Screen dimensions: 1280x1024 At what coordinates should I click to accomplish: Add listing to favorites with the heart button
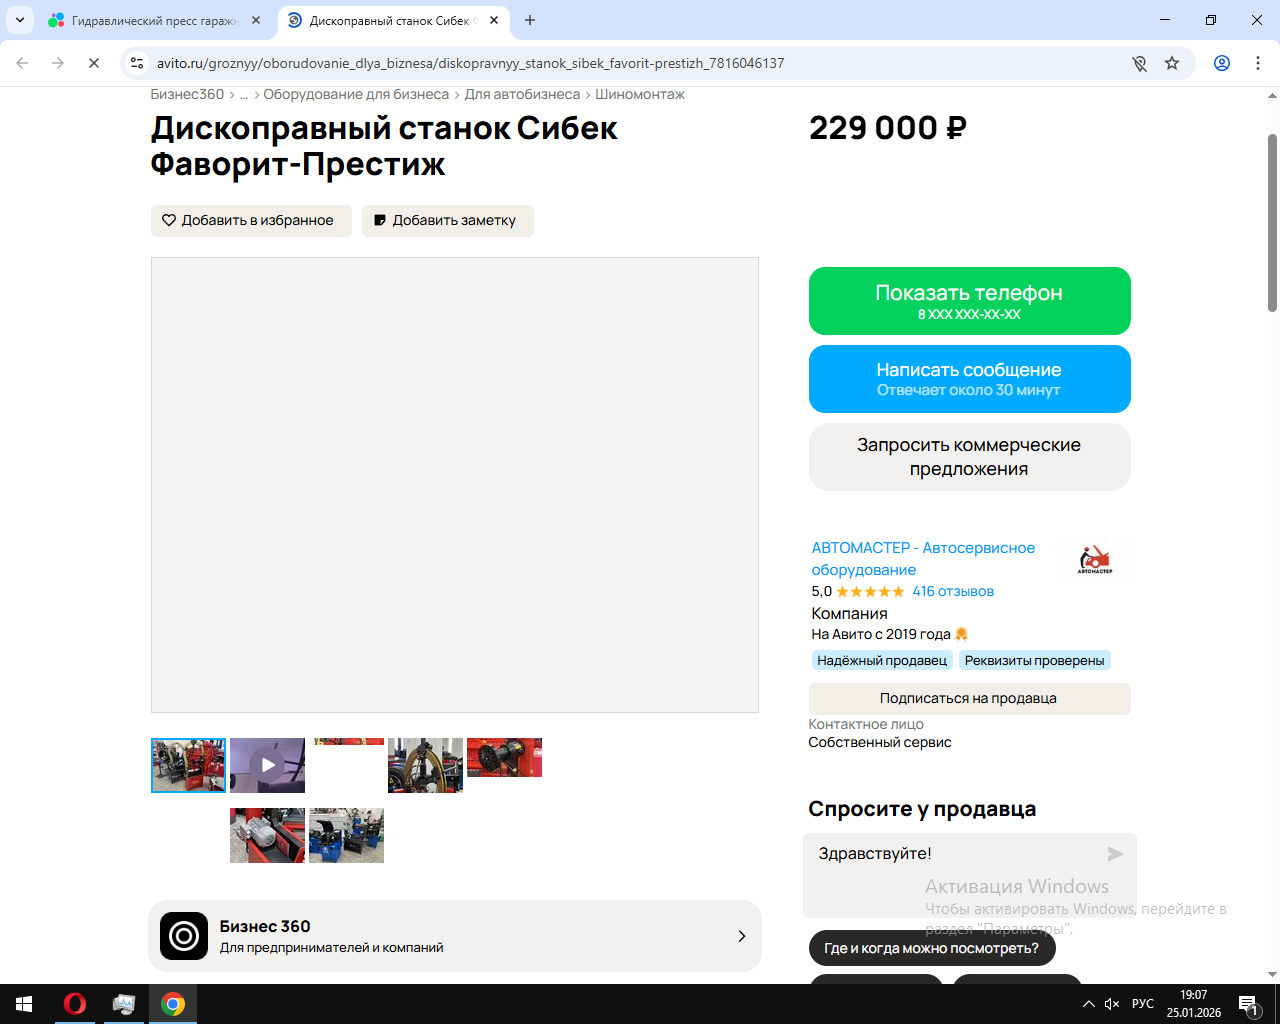(251, 221)
